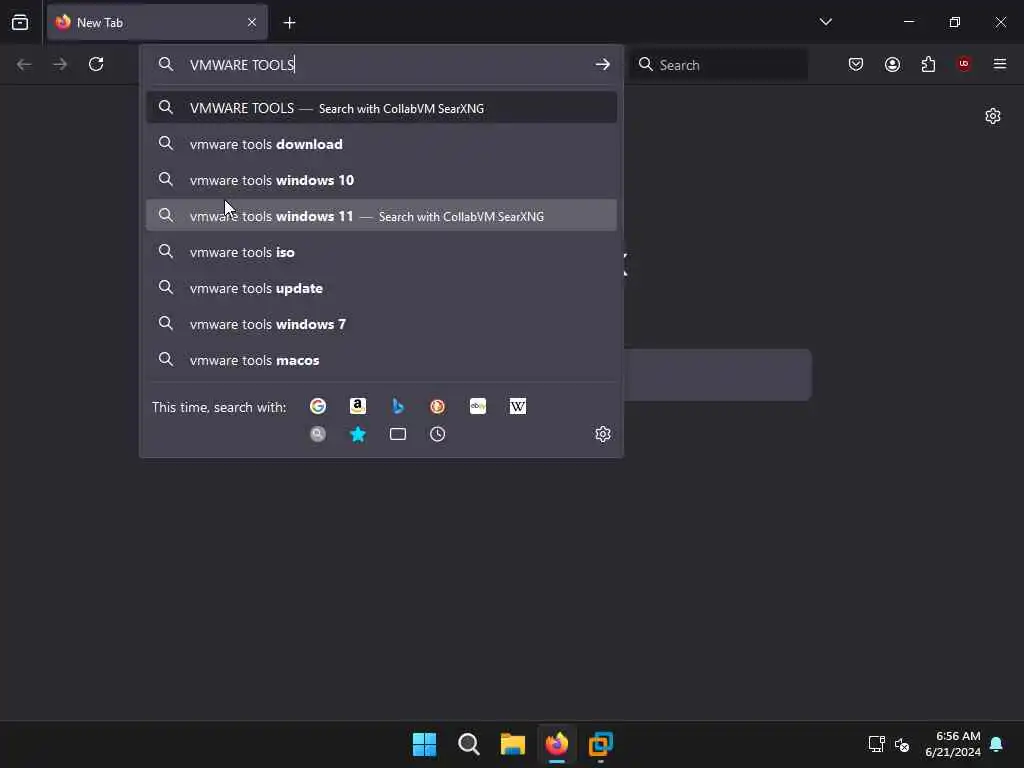
Task: Expand the list all tabs chevron
Action: tap(825, 22)
